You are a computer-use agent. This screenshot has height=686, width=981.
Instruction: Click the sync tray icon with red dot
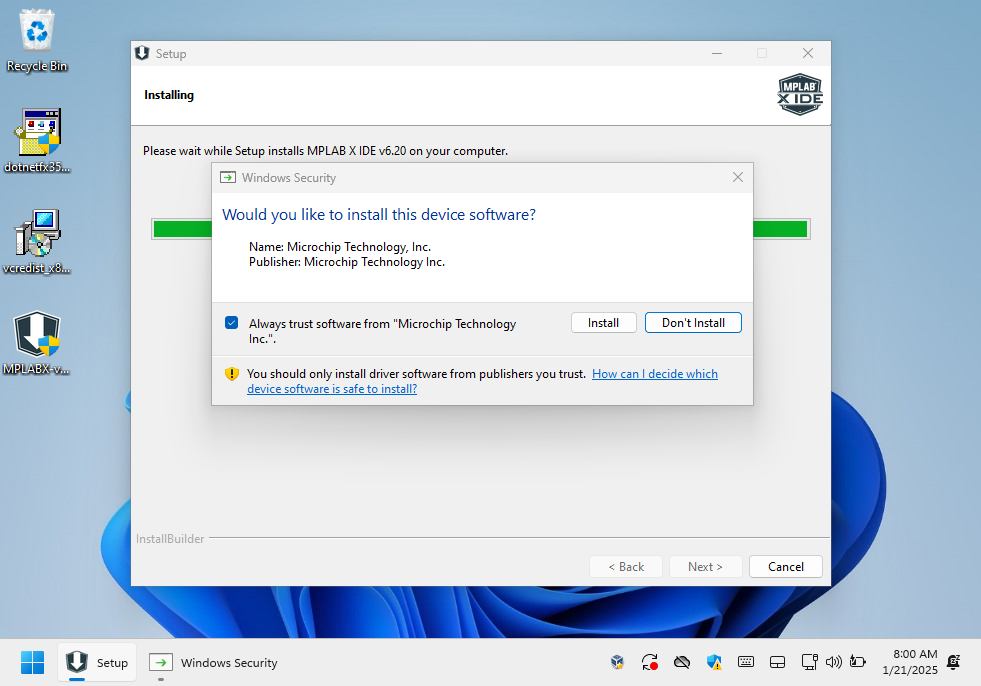(649, 662)
